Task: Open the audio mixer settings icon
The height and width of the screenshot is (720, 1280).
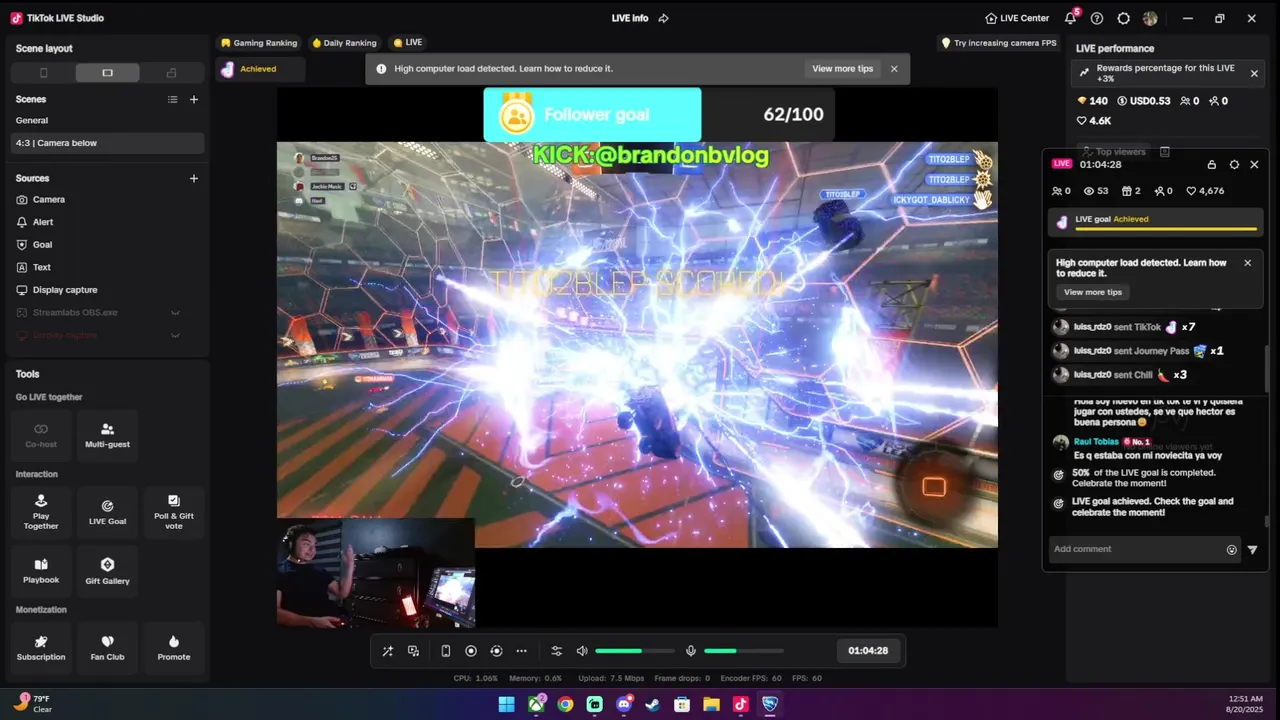Action: pos(557,651)
